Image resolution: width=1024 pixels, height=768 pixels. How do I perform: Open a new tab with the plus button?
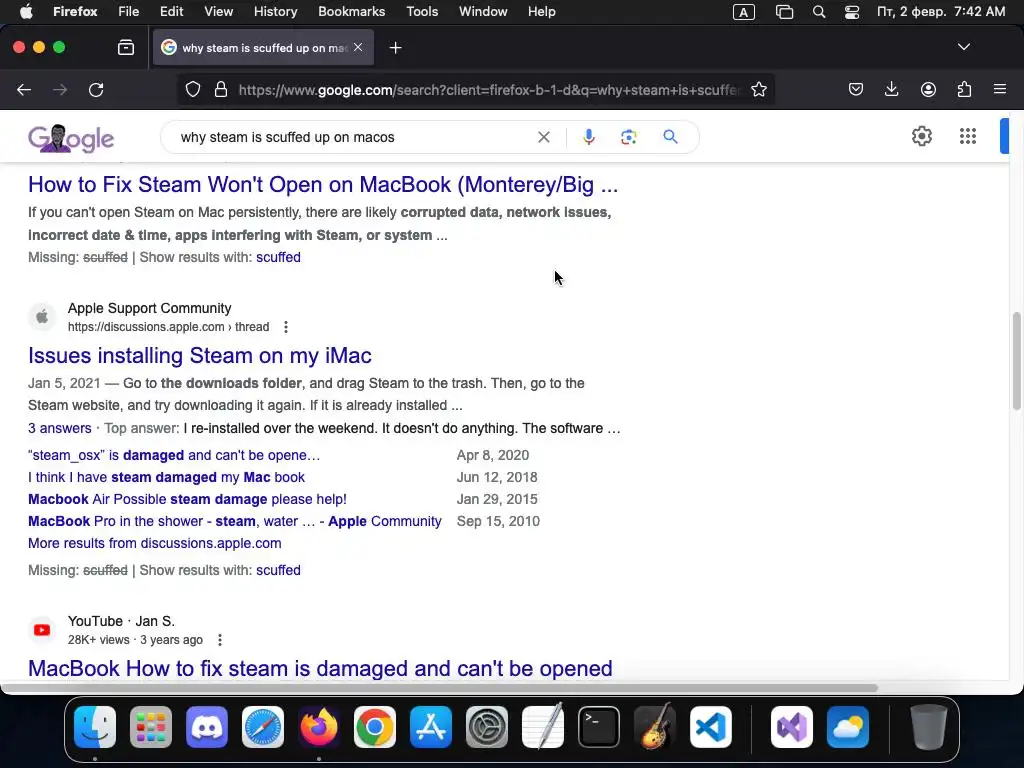395,48
